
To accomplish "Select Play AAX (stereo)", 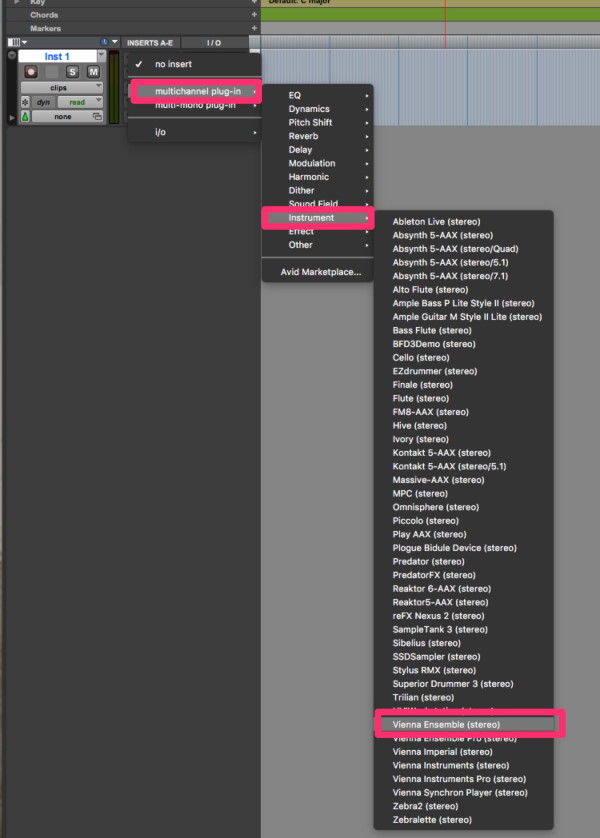I will point(463,534).
